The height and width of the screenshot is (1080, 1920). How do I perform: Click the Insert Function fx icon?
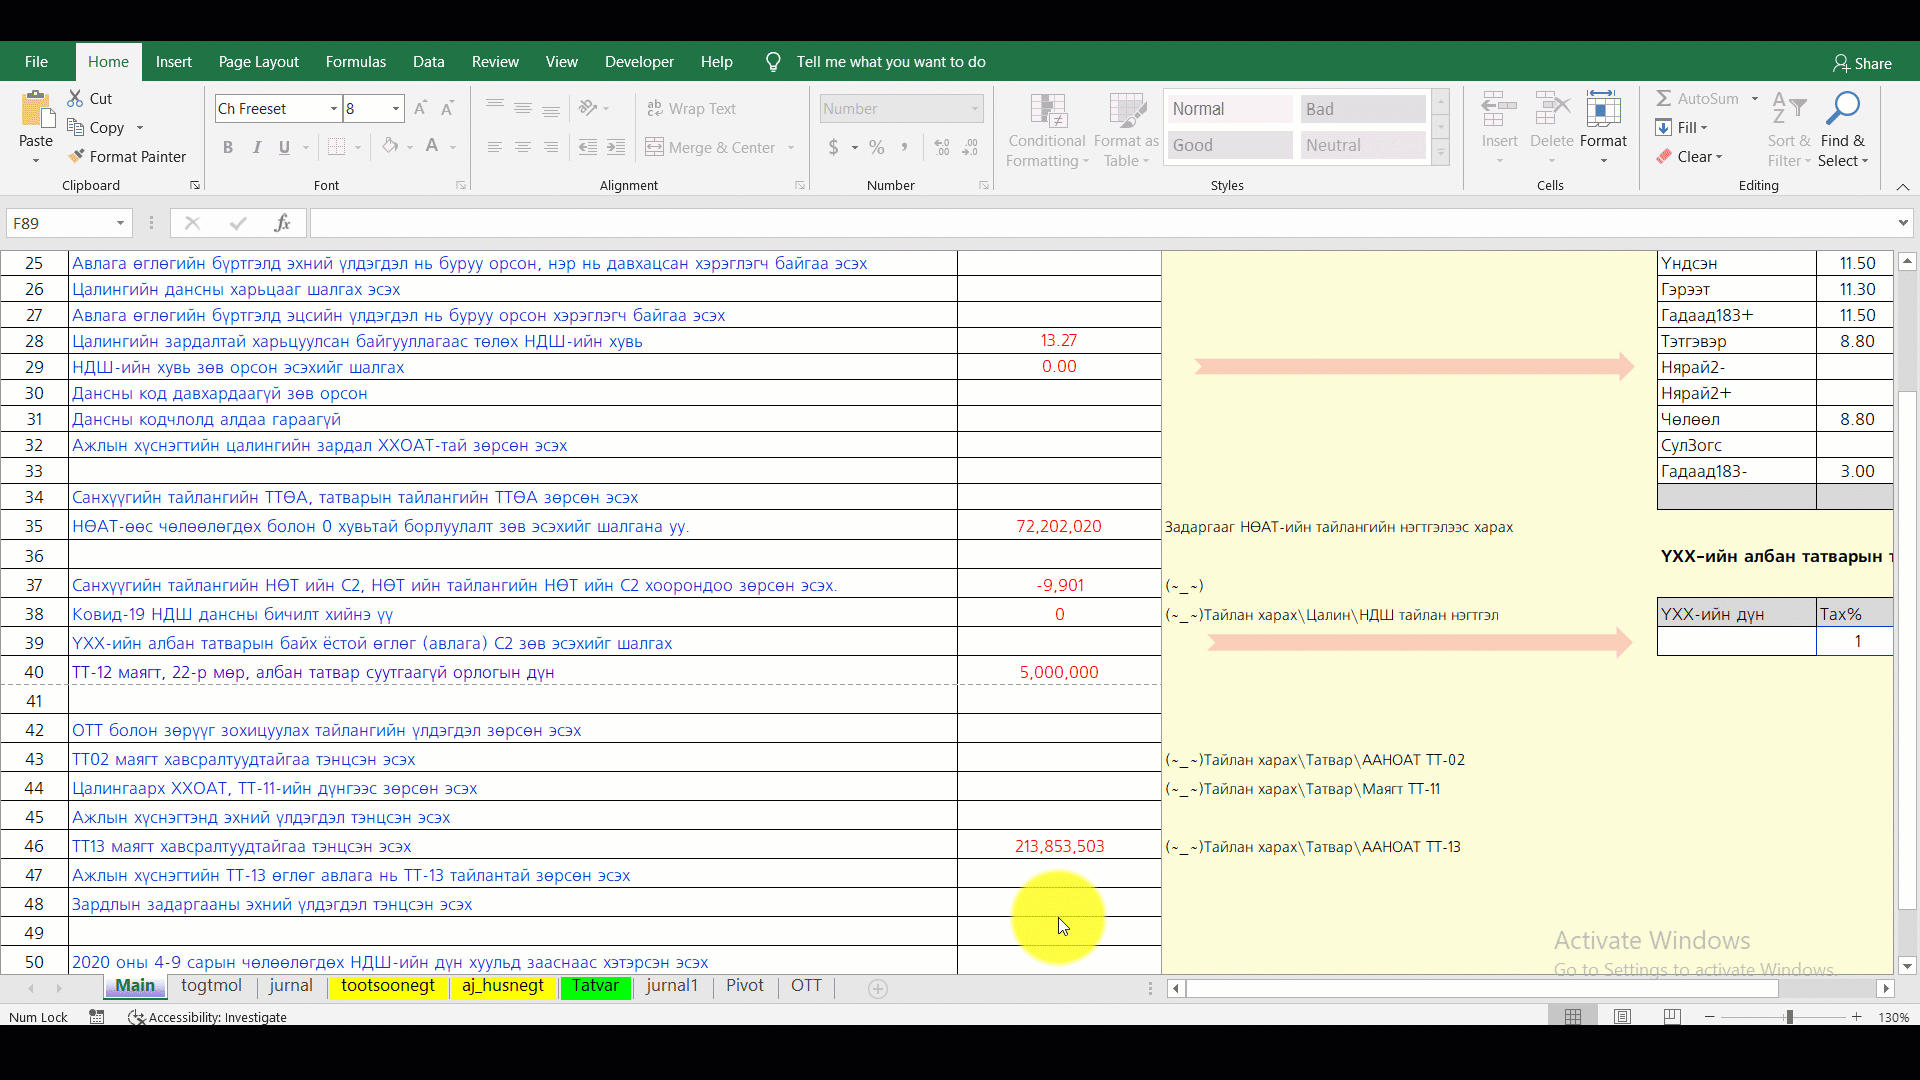coord(282,223)
